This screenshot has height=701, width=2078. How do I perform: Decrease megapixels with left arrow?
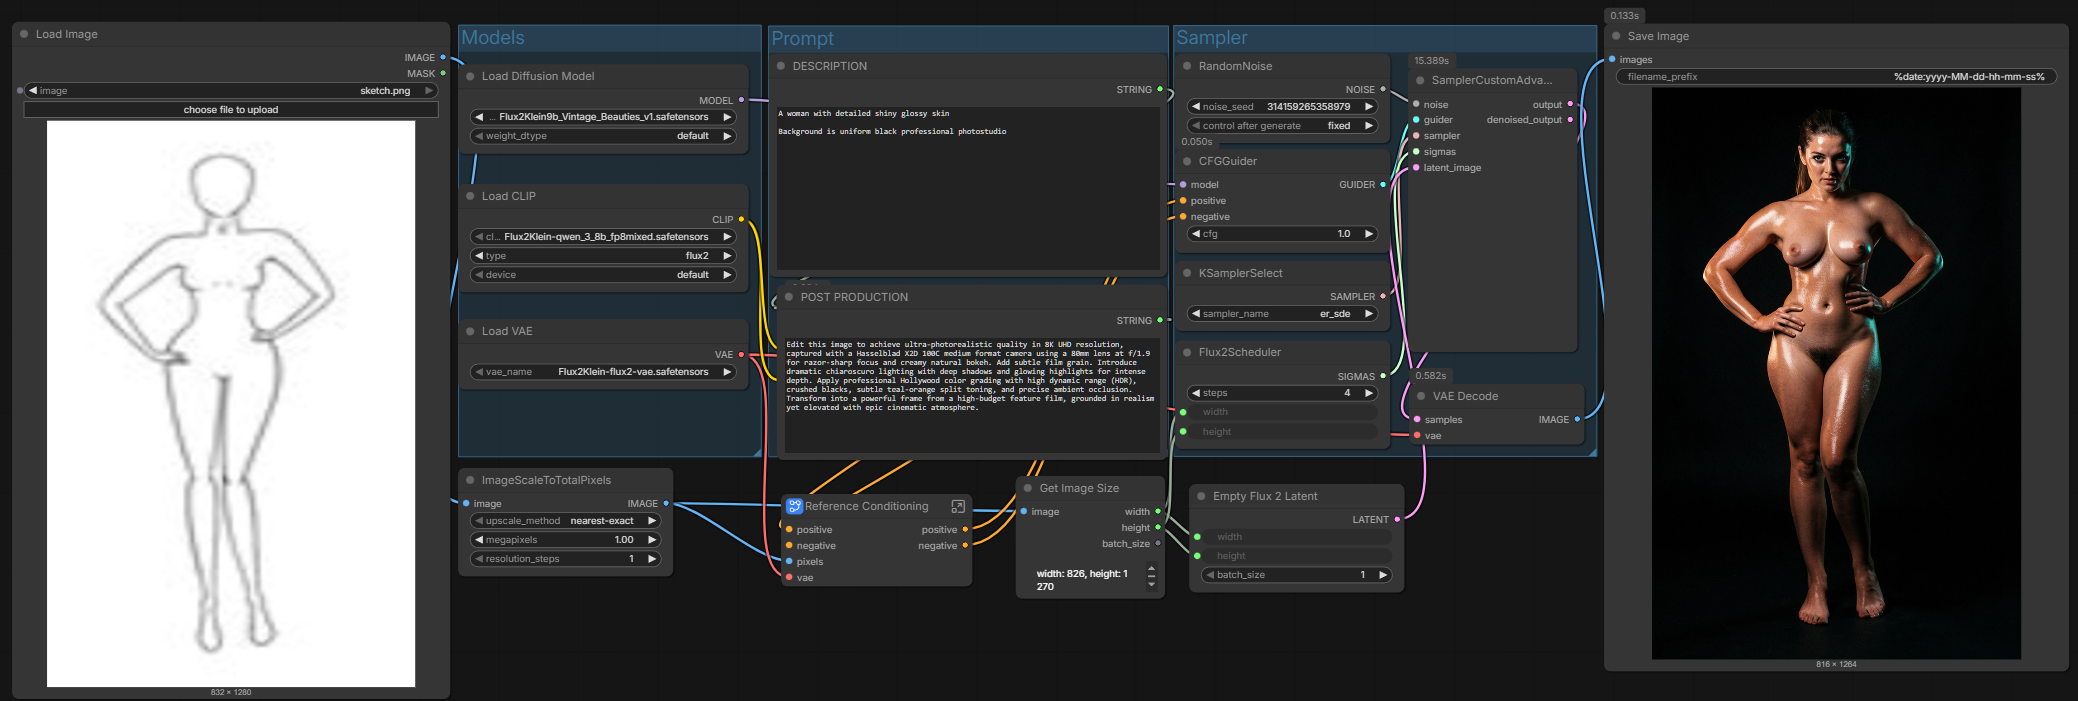click(x=479, y=540)
